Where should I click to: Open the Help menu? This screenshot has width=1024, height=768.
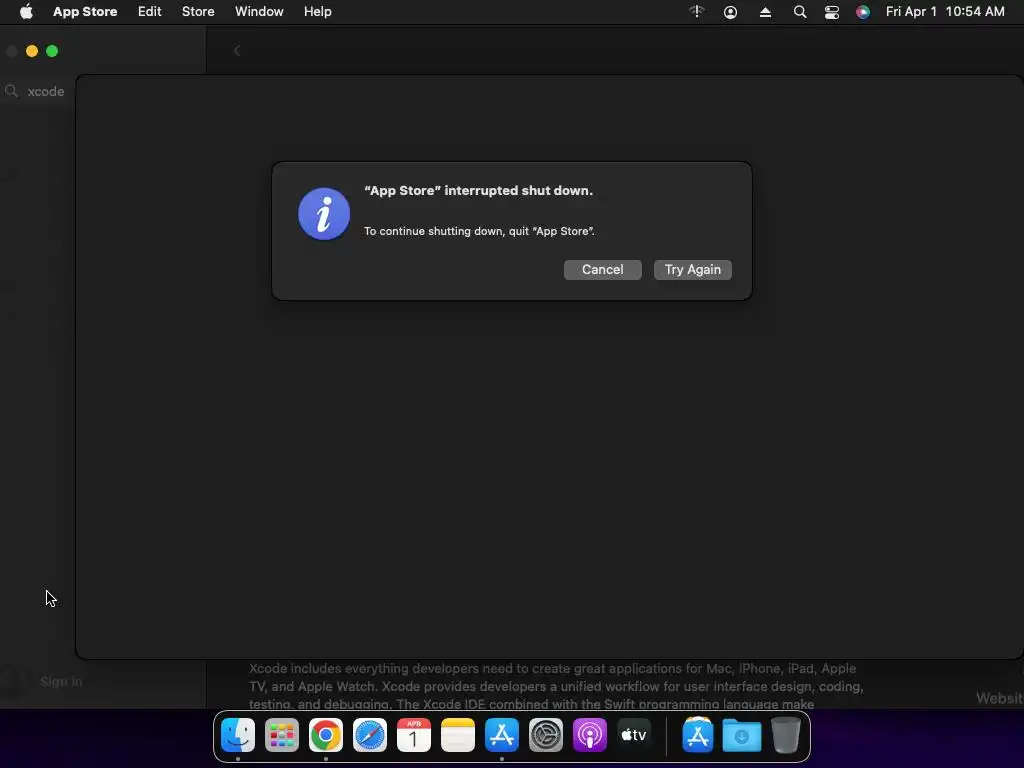point(317,12)
